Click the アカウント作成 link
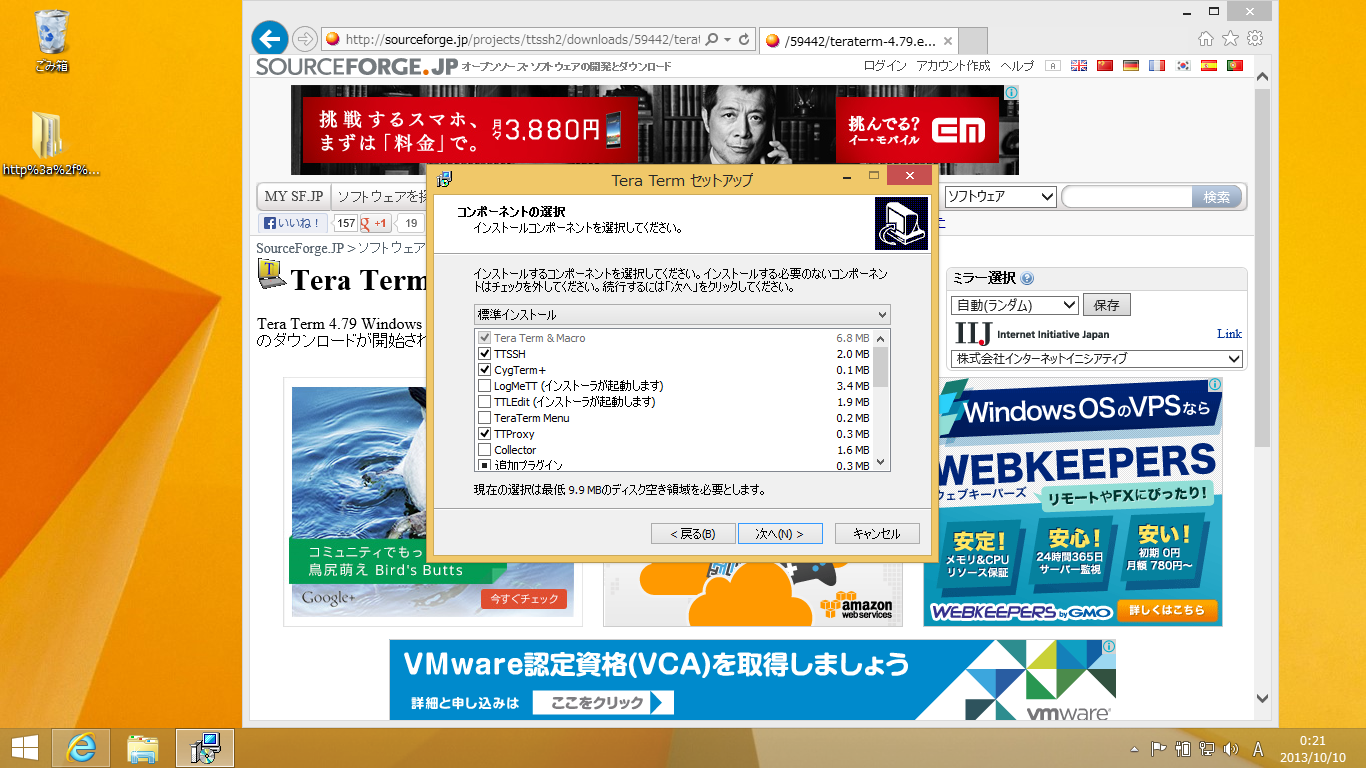This screenshot has height=768, width=1366. click(954, 66)
